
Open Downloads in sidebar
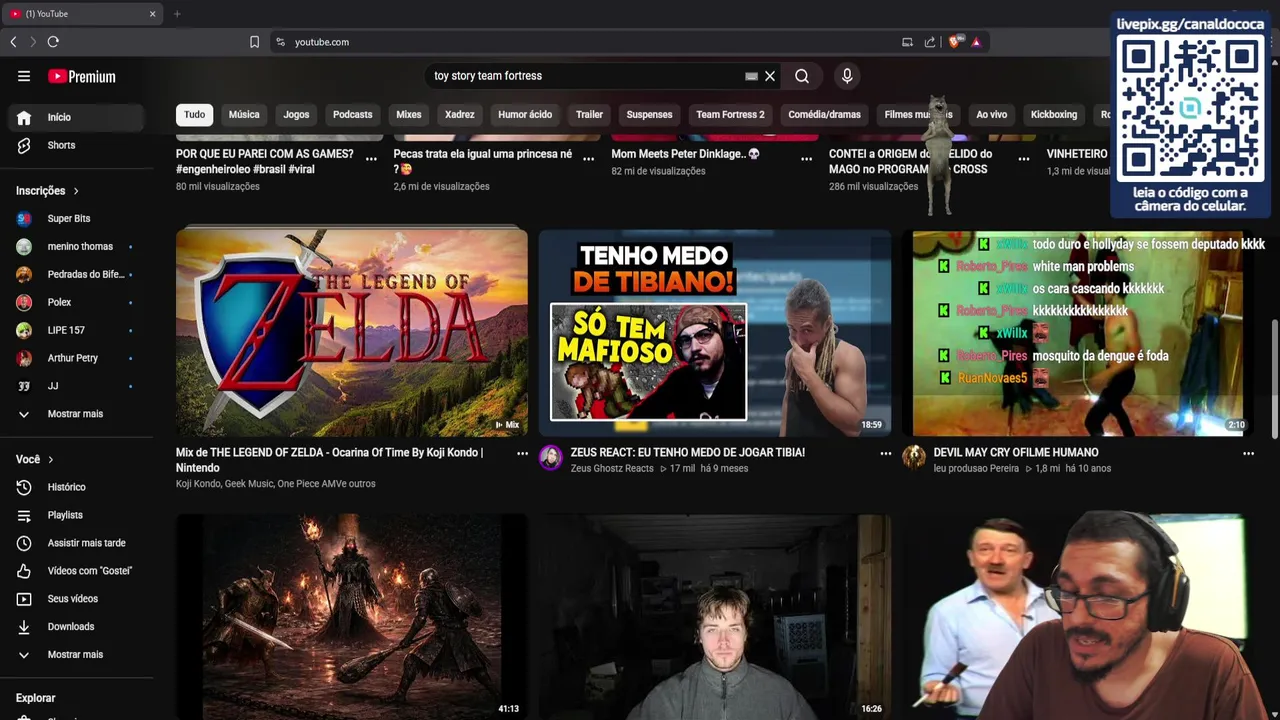77,627
